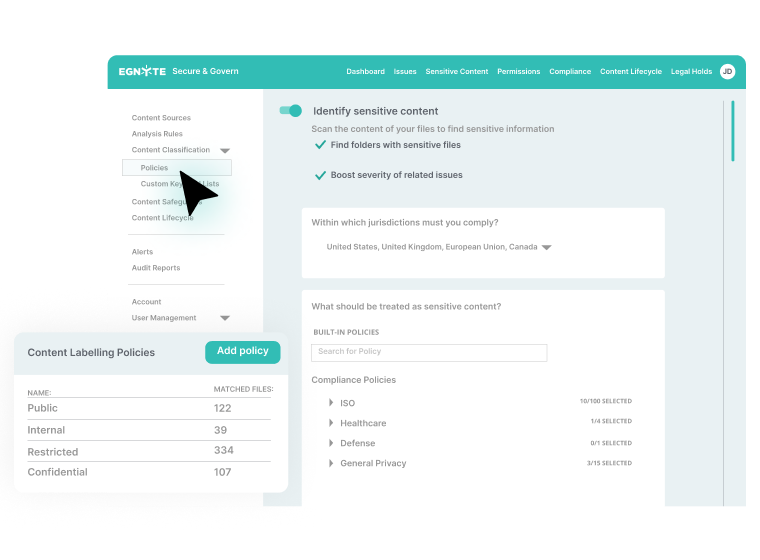Screen dimensions: 760x560
Task: Expand the General Privacy policy group
Action: click(331, 463)
